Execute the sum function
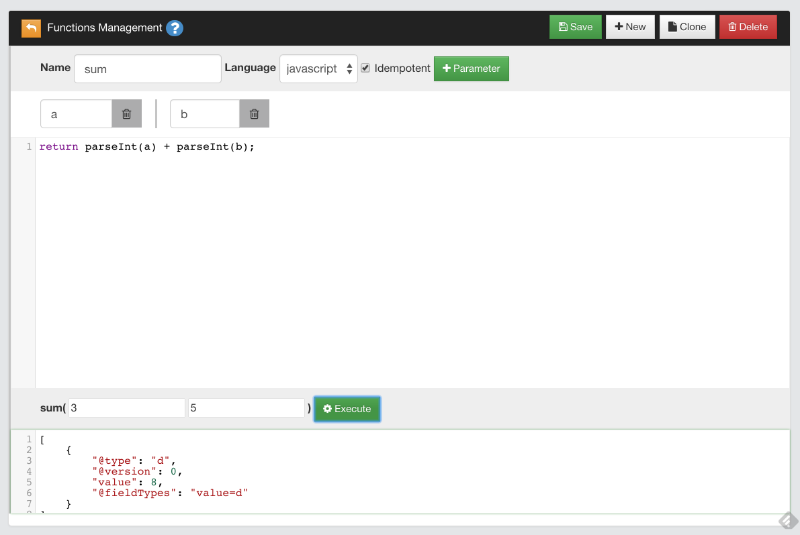 [347, 408]
